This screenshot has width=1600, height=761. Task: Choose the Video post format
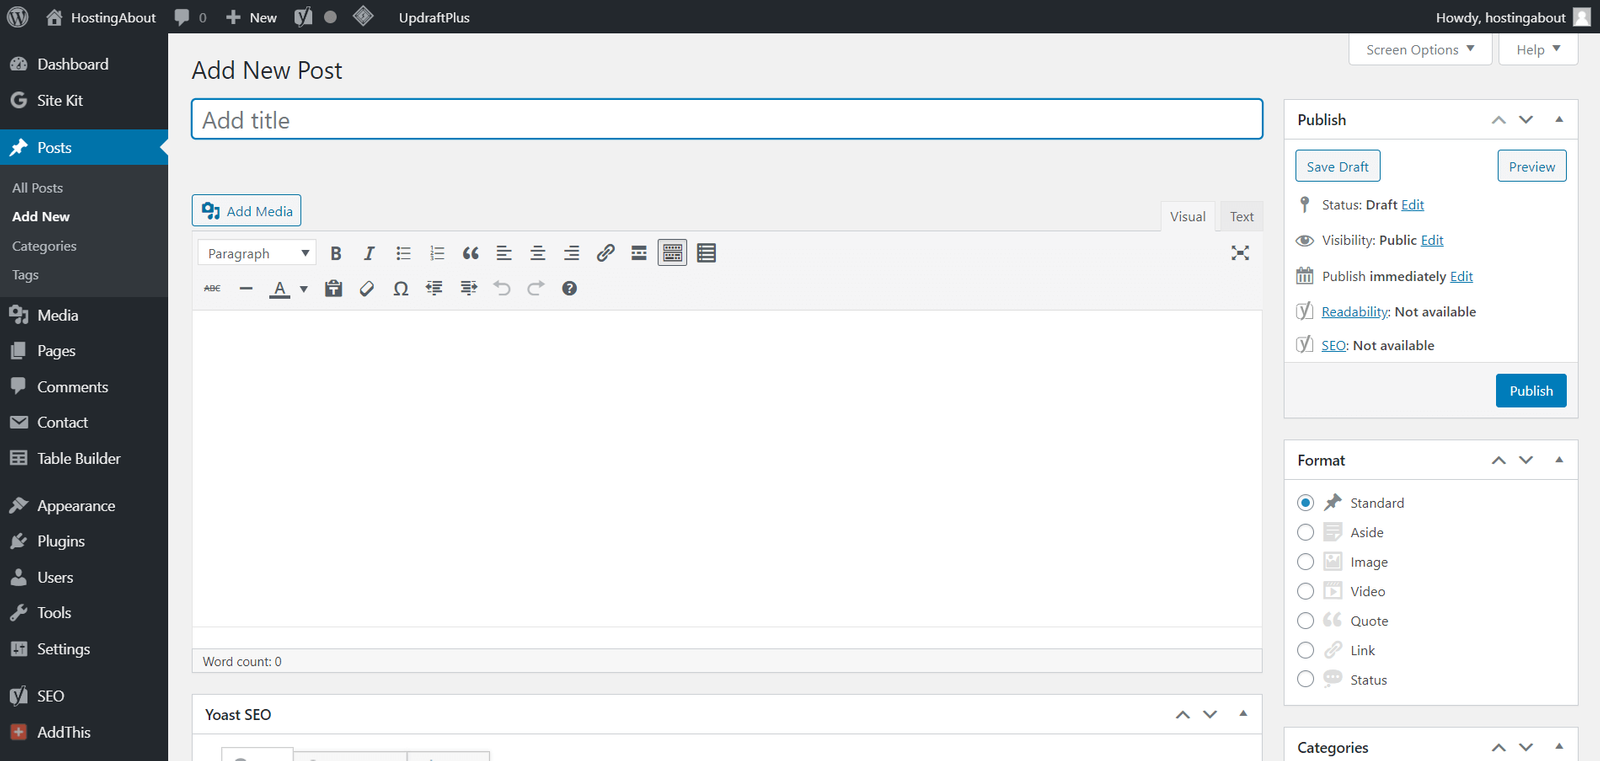1305,591
